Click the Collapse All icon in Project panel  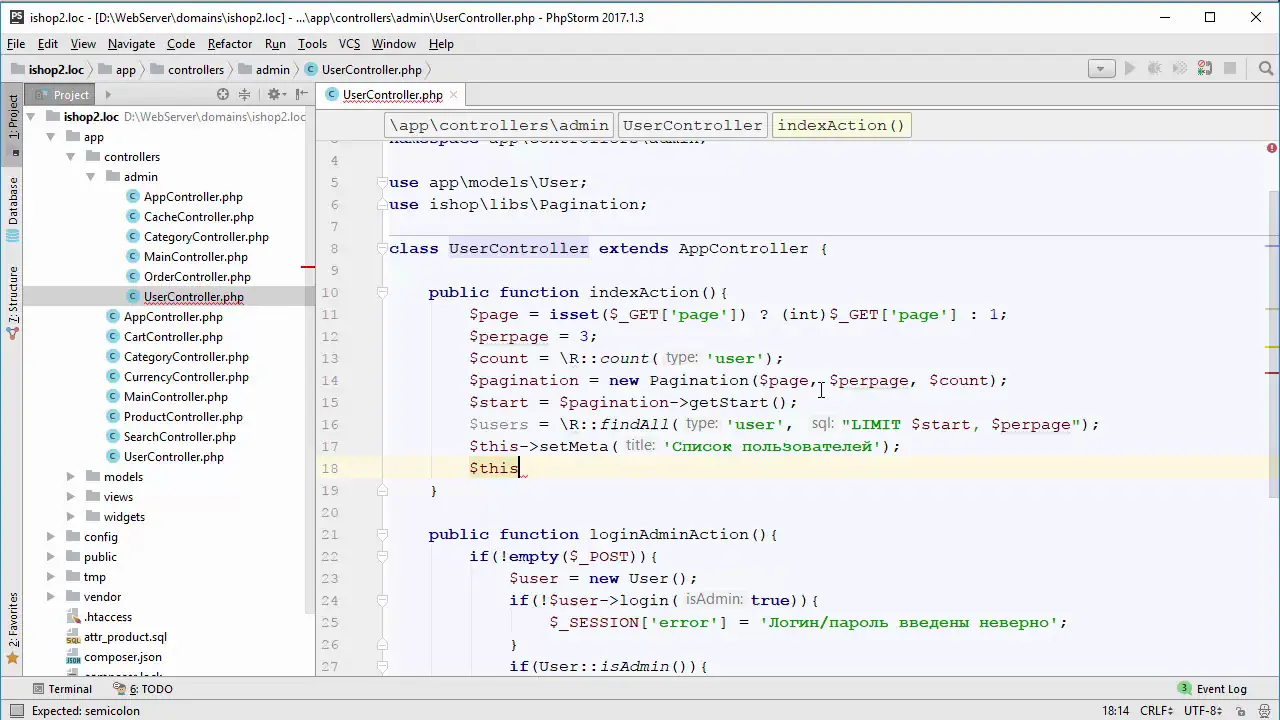pyautogui.click(x=246, y=94)
